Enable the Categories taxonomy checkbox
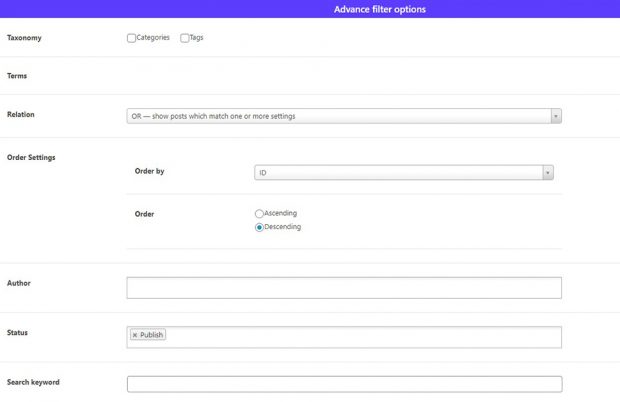 point(132,38)
